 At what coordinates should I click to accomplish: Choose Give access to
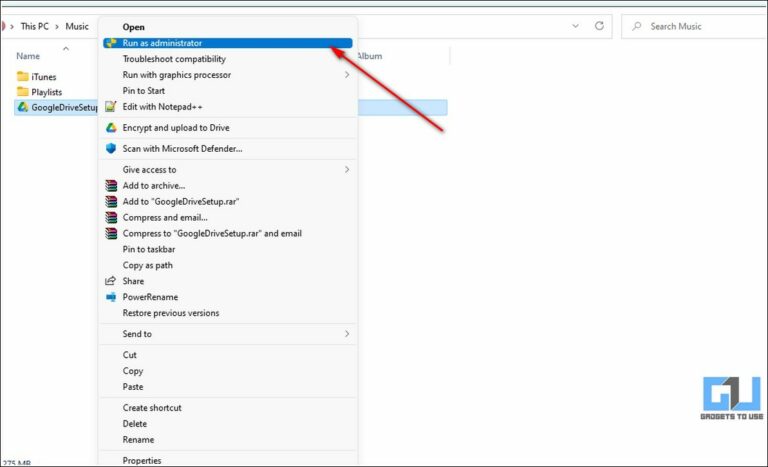coord(228,170)
